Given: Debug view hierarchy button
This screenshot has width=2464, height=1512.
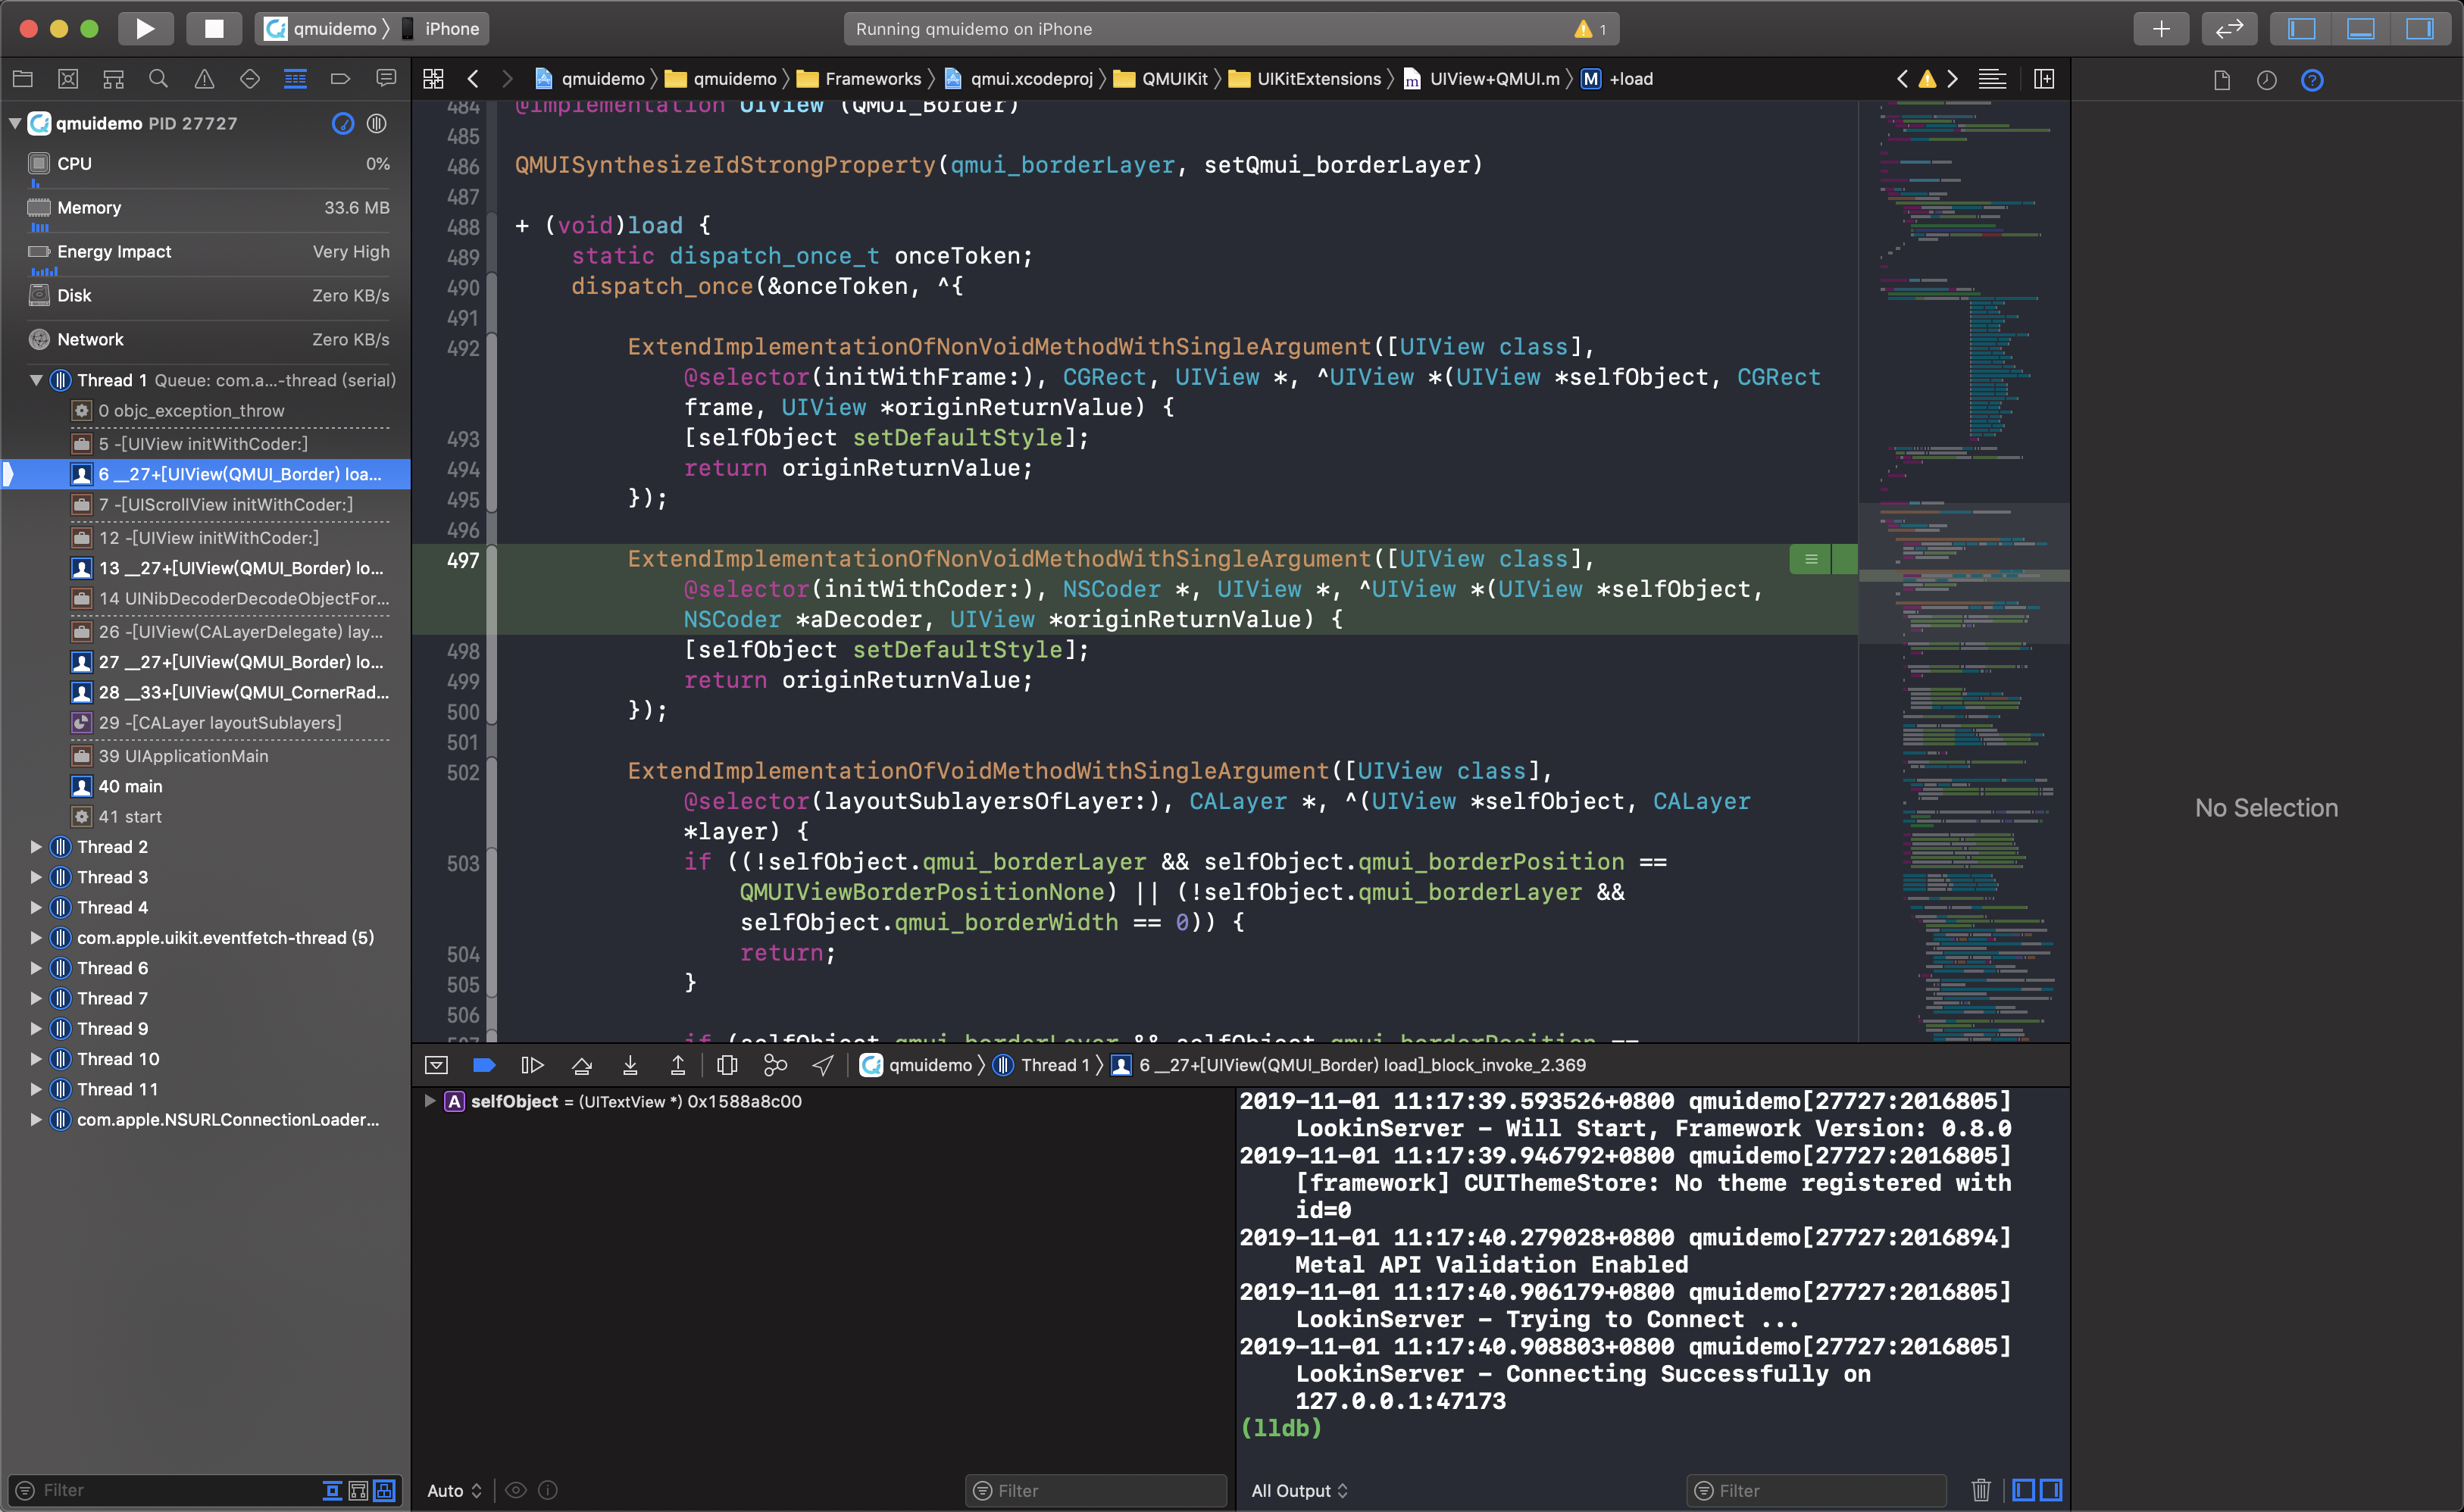Looking at the screenshot, I should (x=727, y=1065).
